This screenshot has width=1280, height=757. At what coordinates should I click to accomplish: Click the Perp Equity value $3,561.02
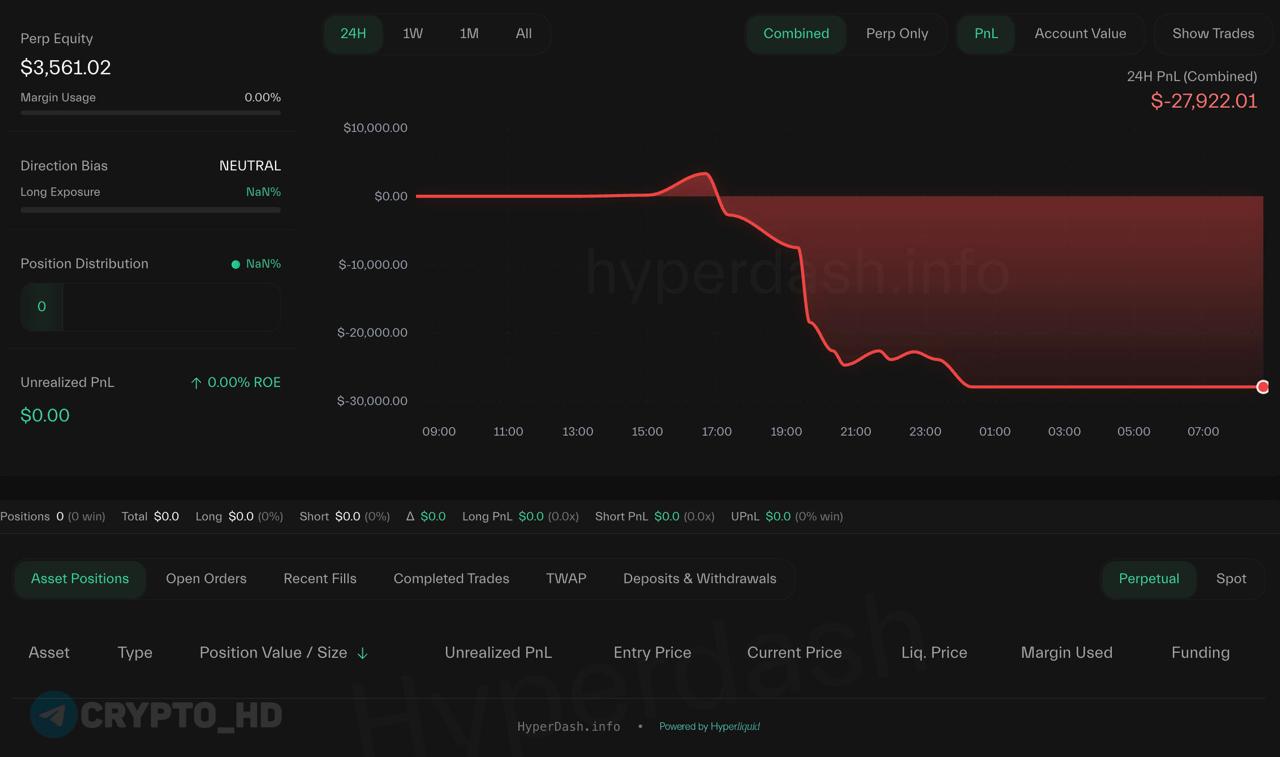coord(66,68)
